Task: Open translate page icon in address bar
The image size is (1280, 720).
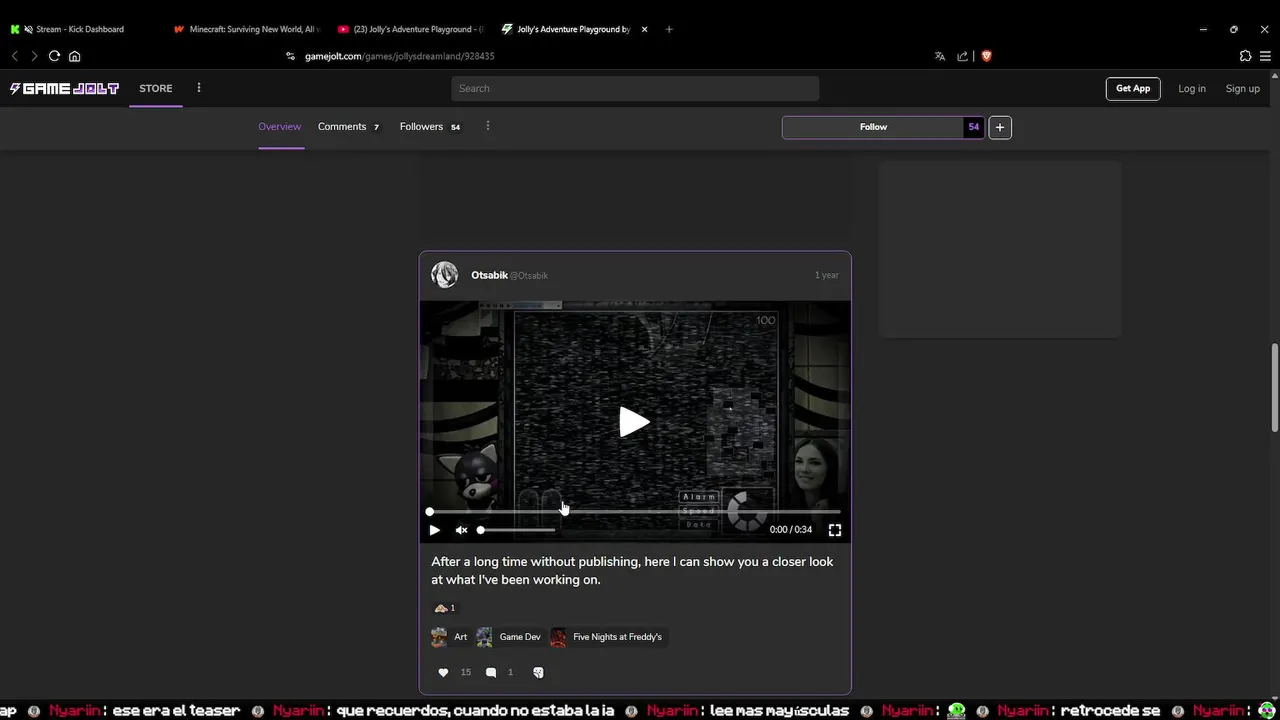Action: tap(940, 56)
